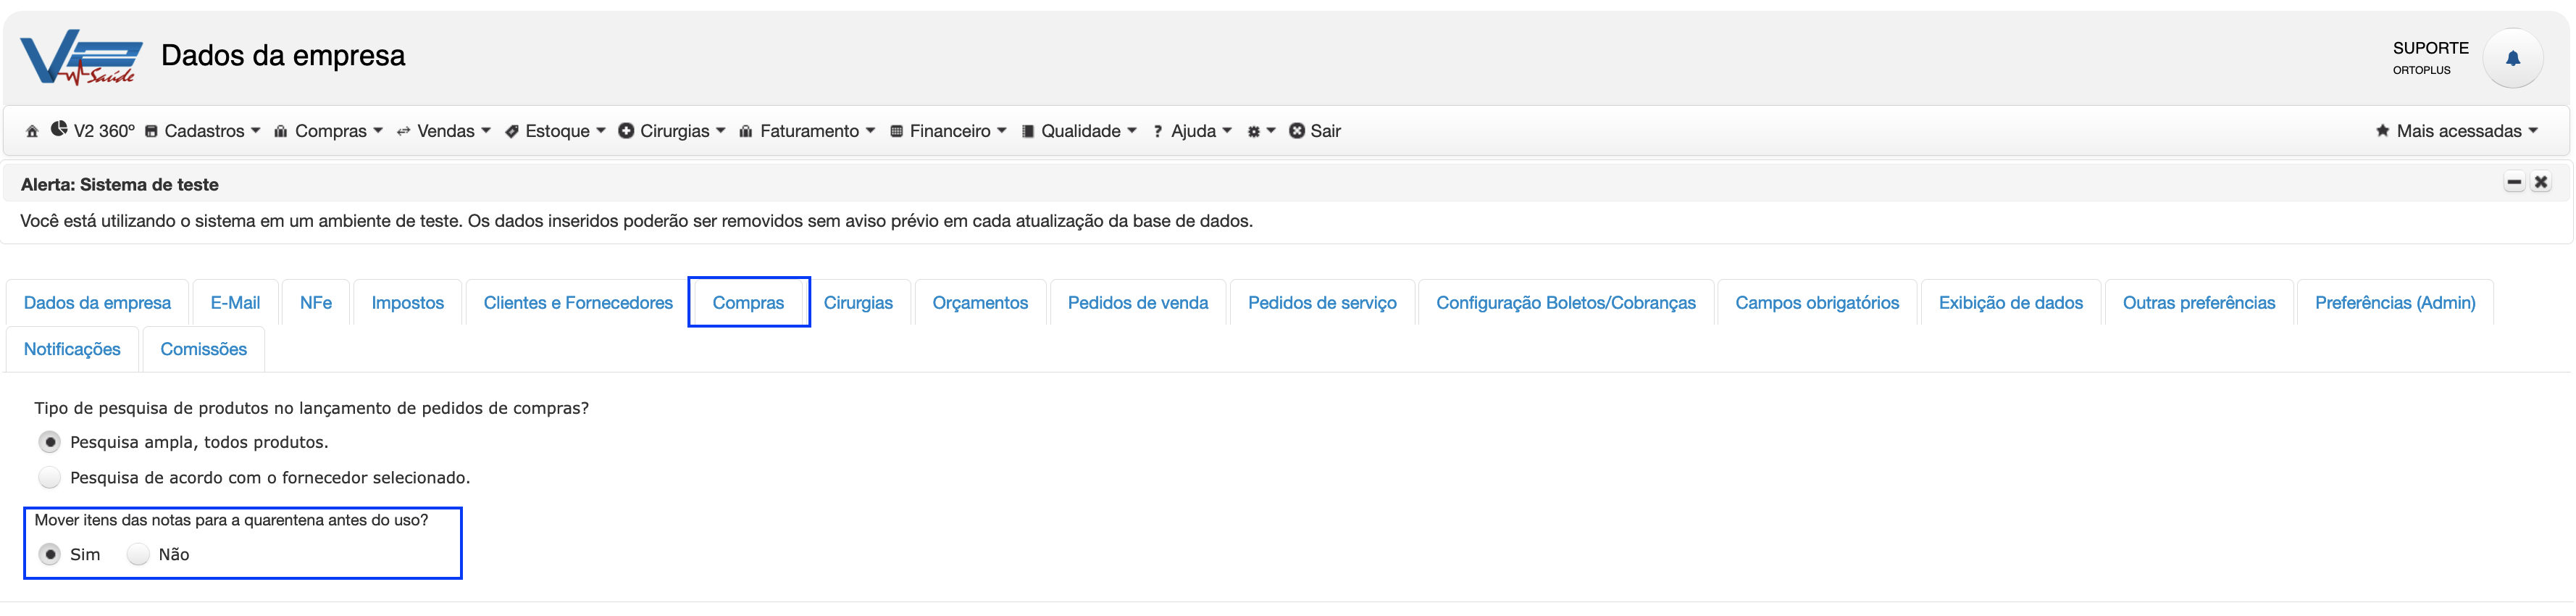
Task: Click the home icon in the navigation bar
Action: pos(32,131)
